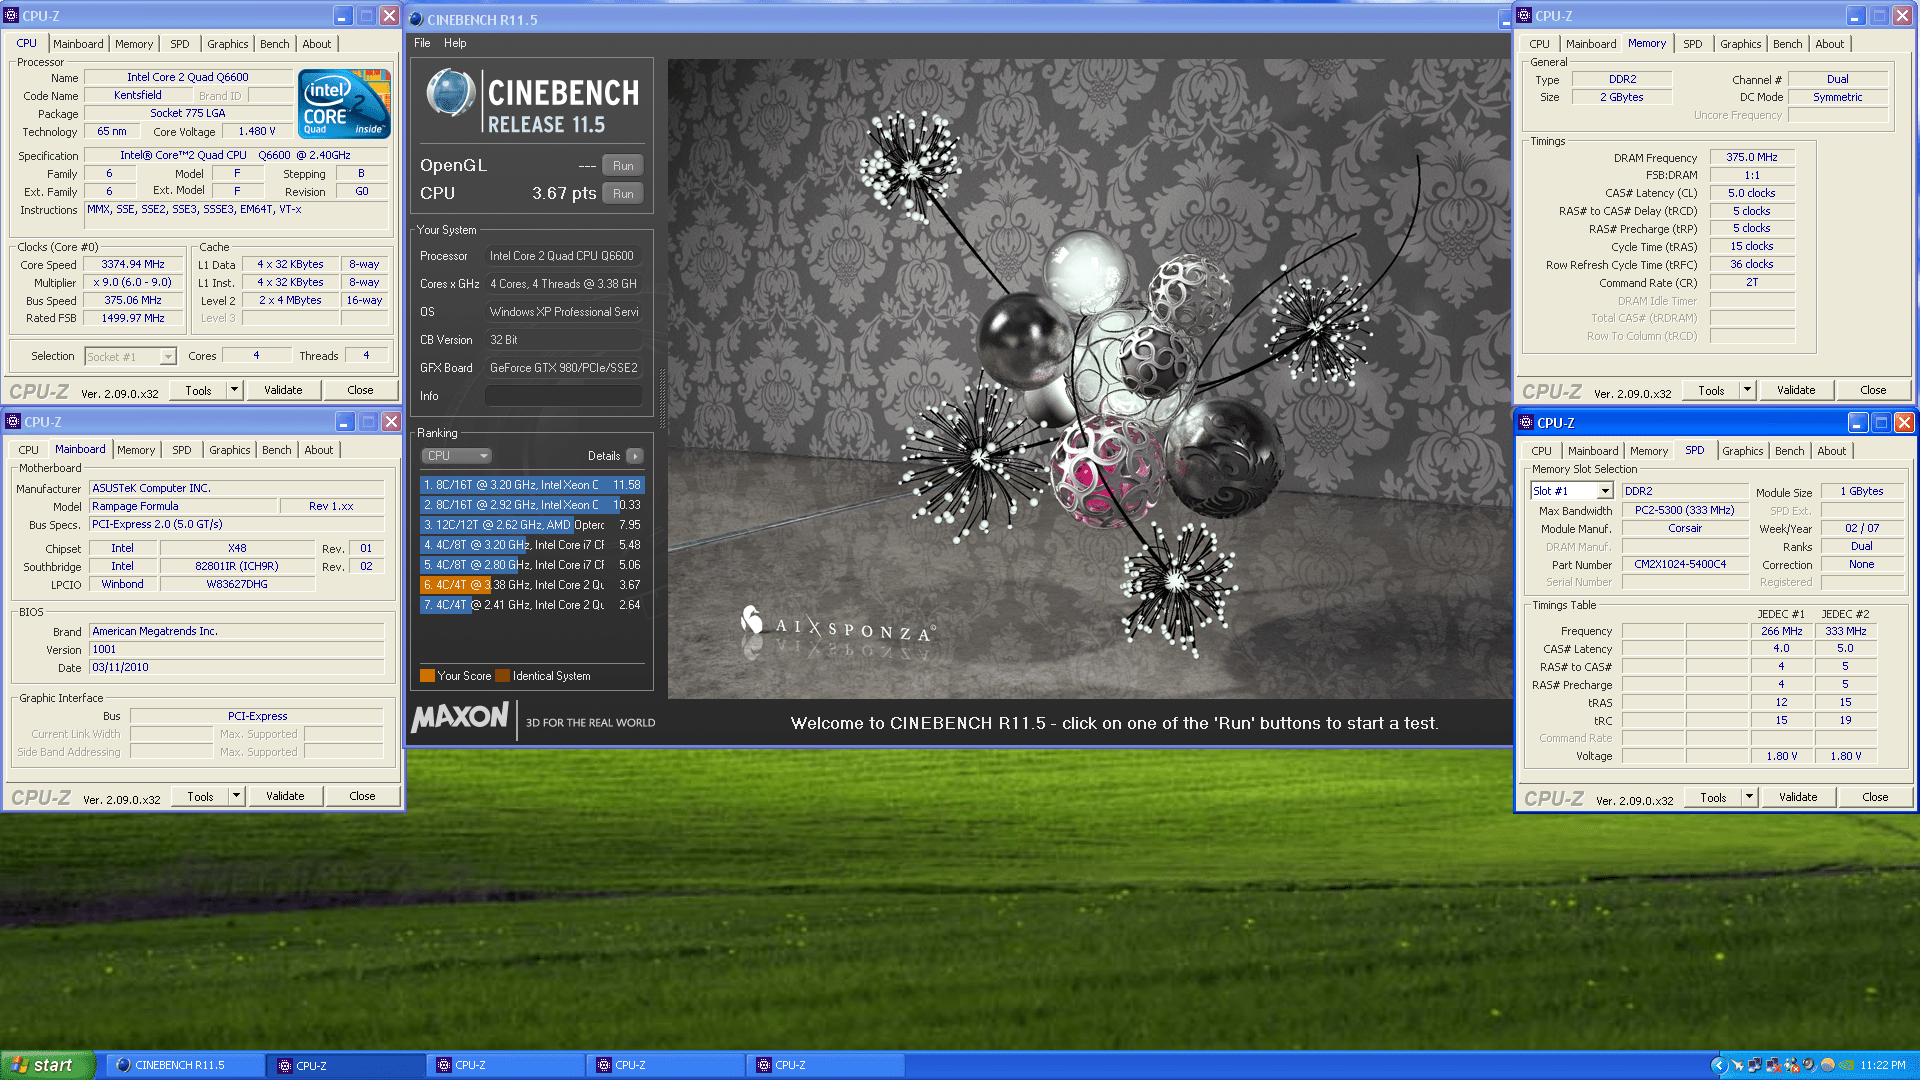Select ranking row 7 scoring 2.64
Screen dimensions: 1920x1080
pos(532,605)
